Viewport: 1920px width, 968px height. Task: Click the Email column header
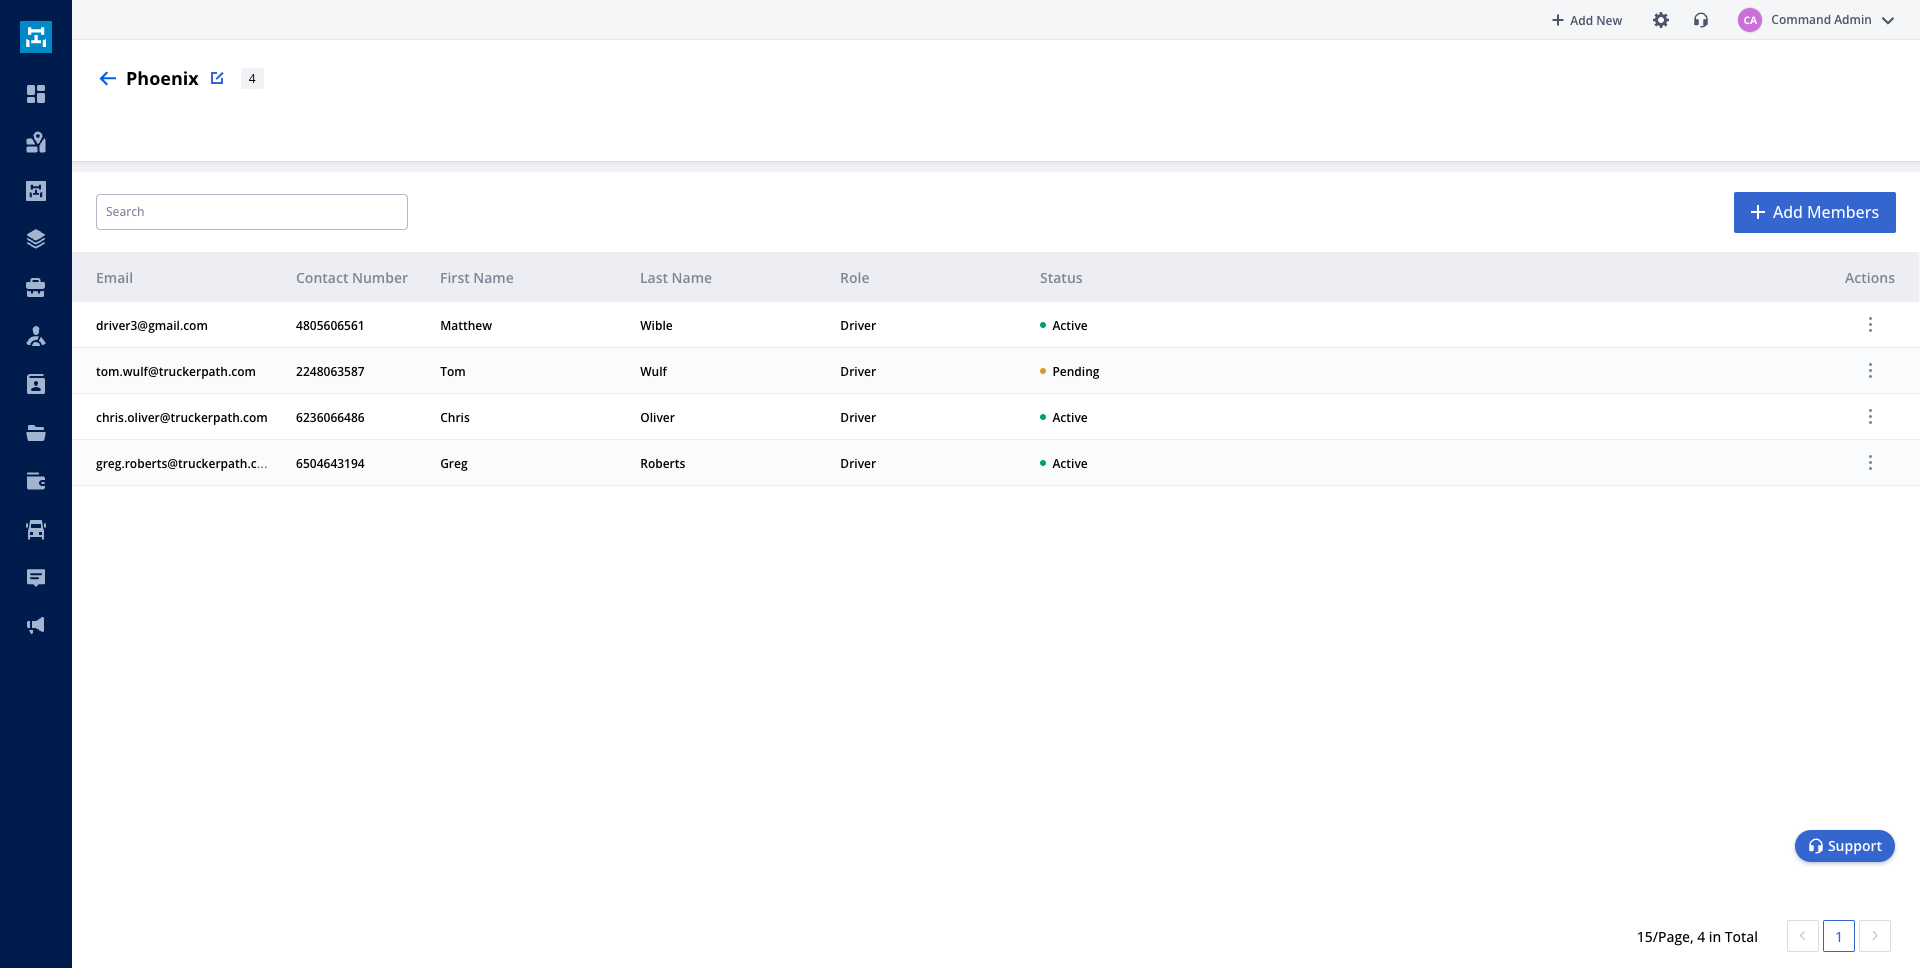[114, 278]
